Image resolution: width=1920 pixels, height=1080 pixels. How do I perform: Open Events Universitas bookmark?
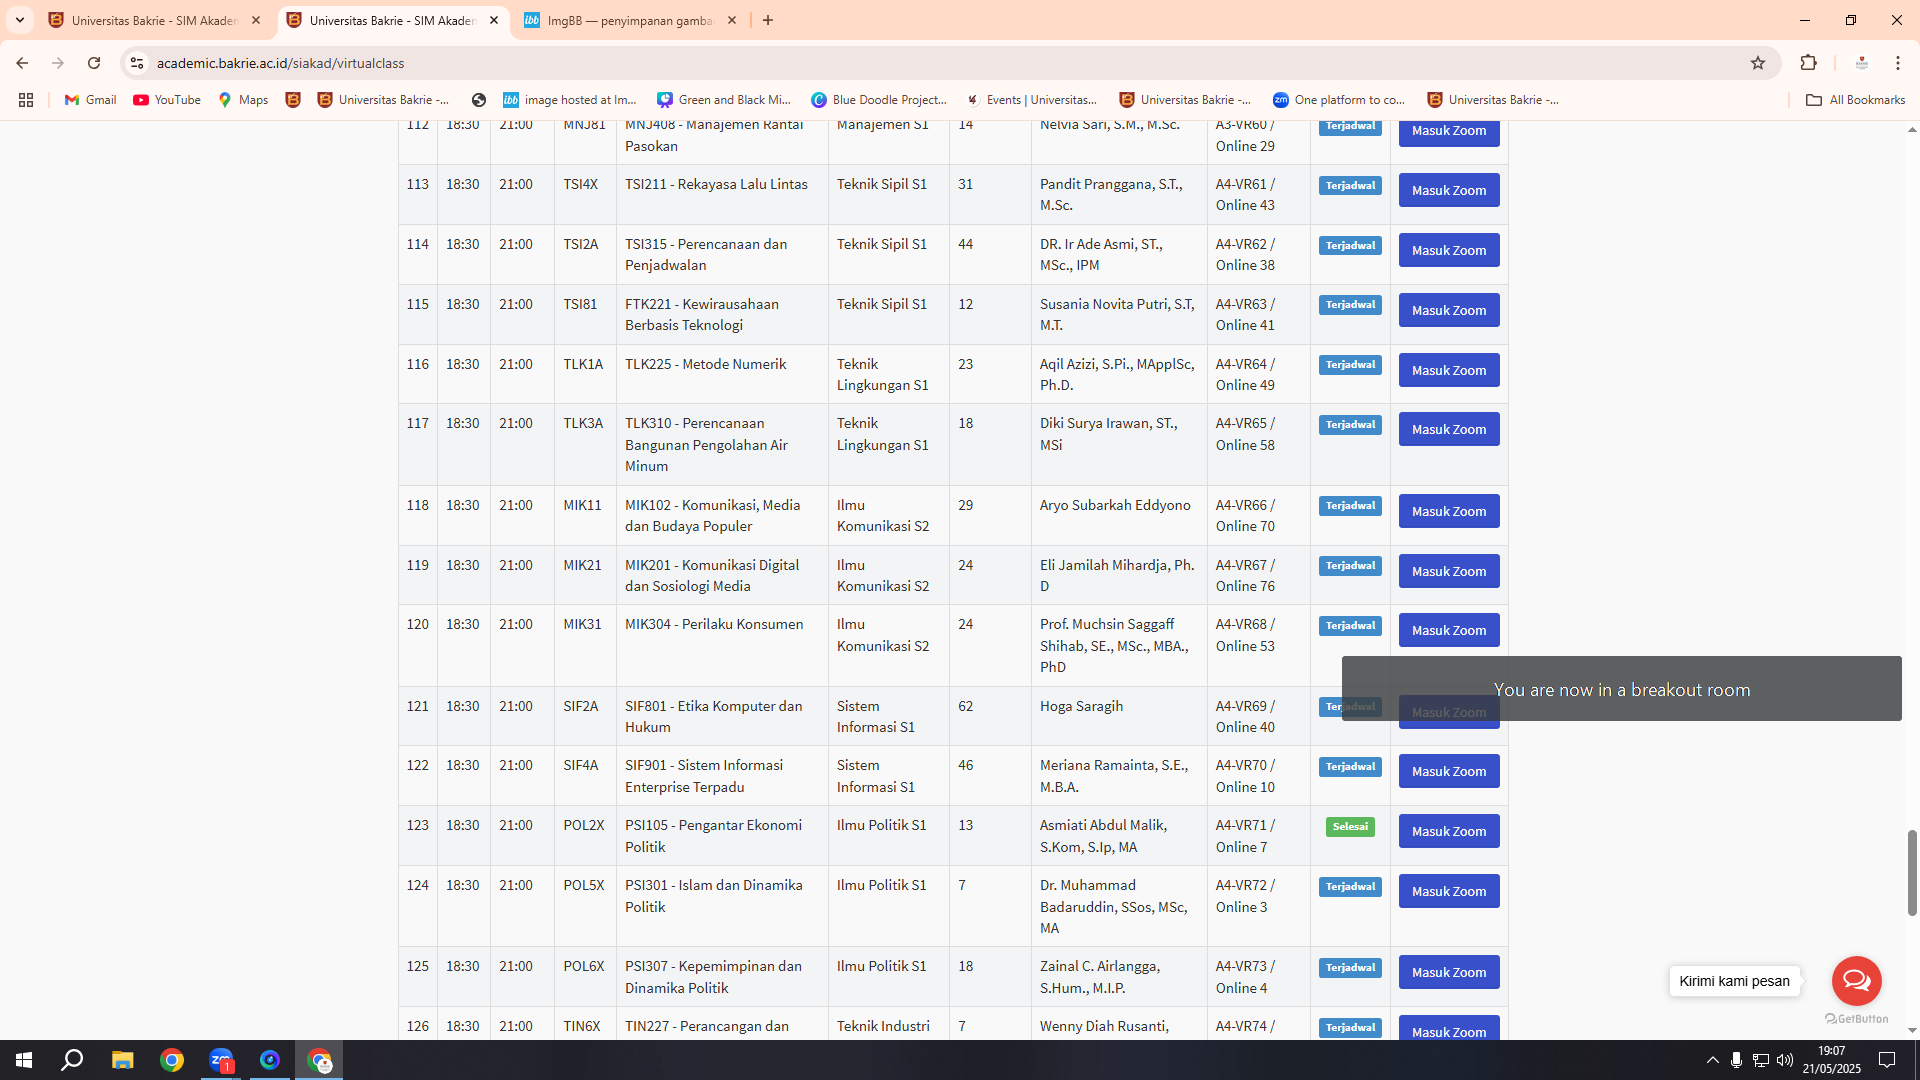pyautogui.click(x=1032, y=100)
